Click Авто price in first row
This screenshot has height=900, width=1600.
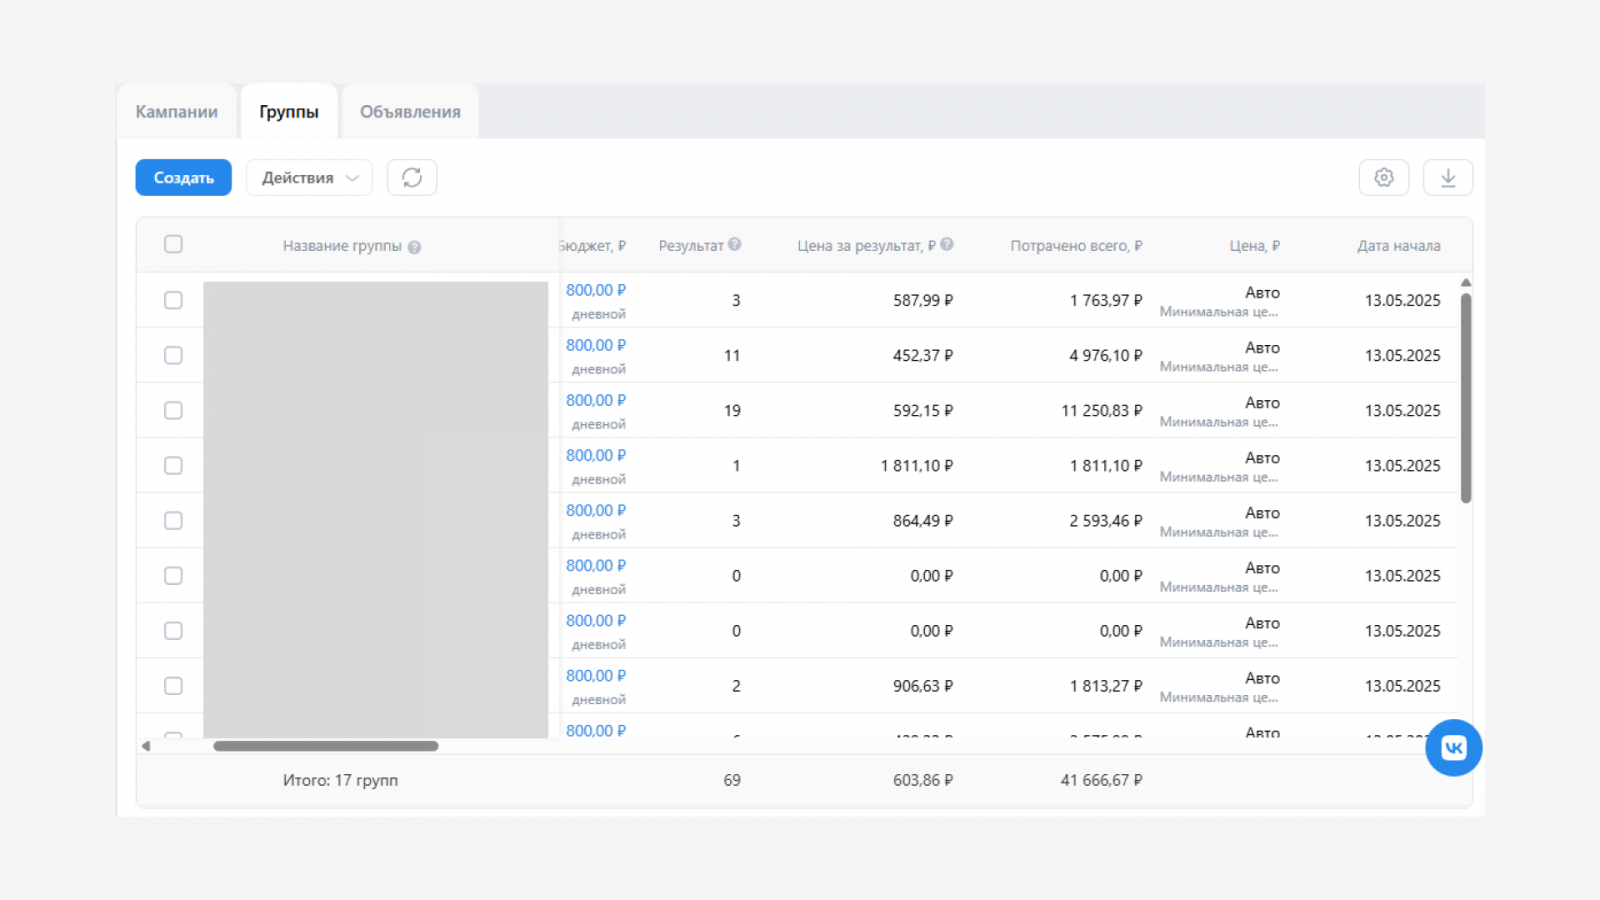click(x=1261, y=292)
